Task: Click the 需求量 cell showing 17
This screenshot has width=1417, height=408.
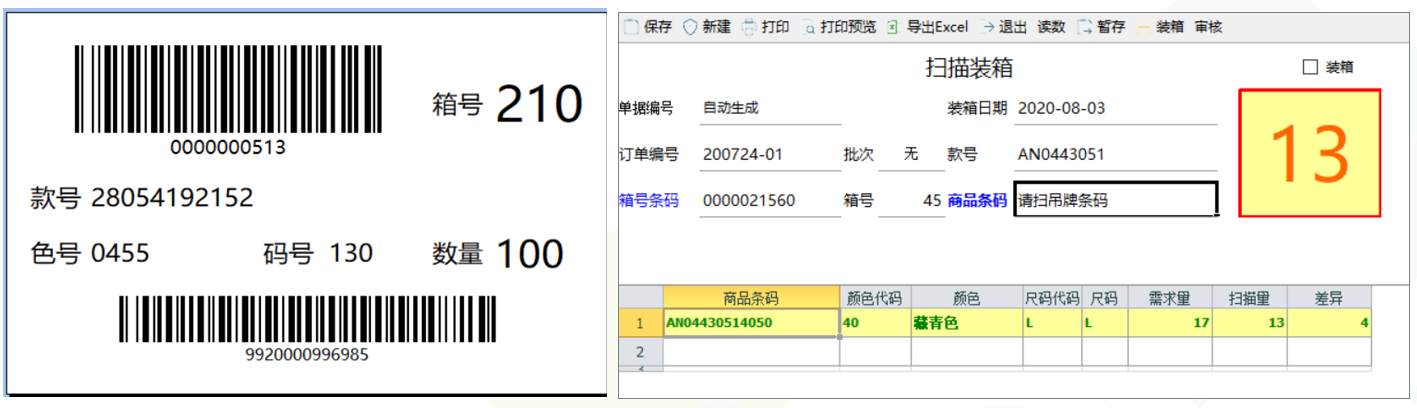Action: click(x=1170, y=323)
